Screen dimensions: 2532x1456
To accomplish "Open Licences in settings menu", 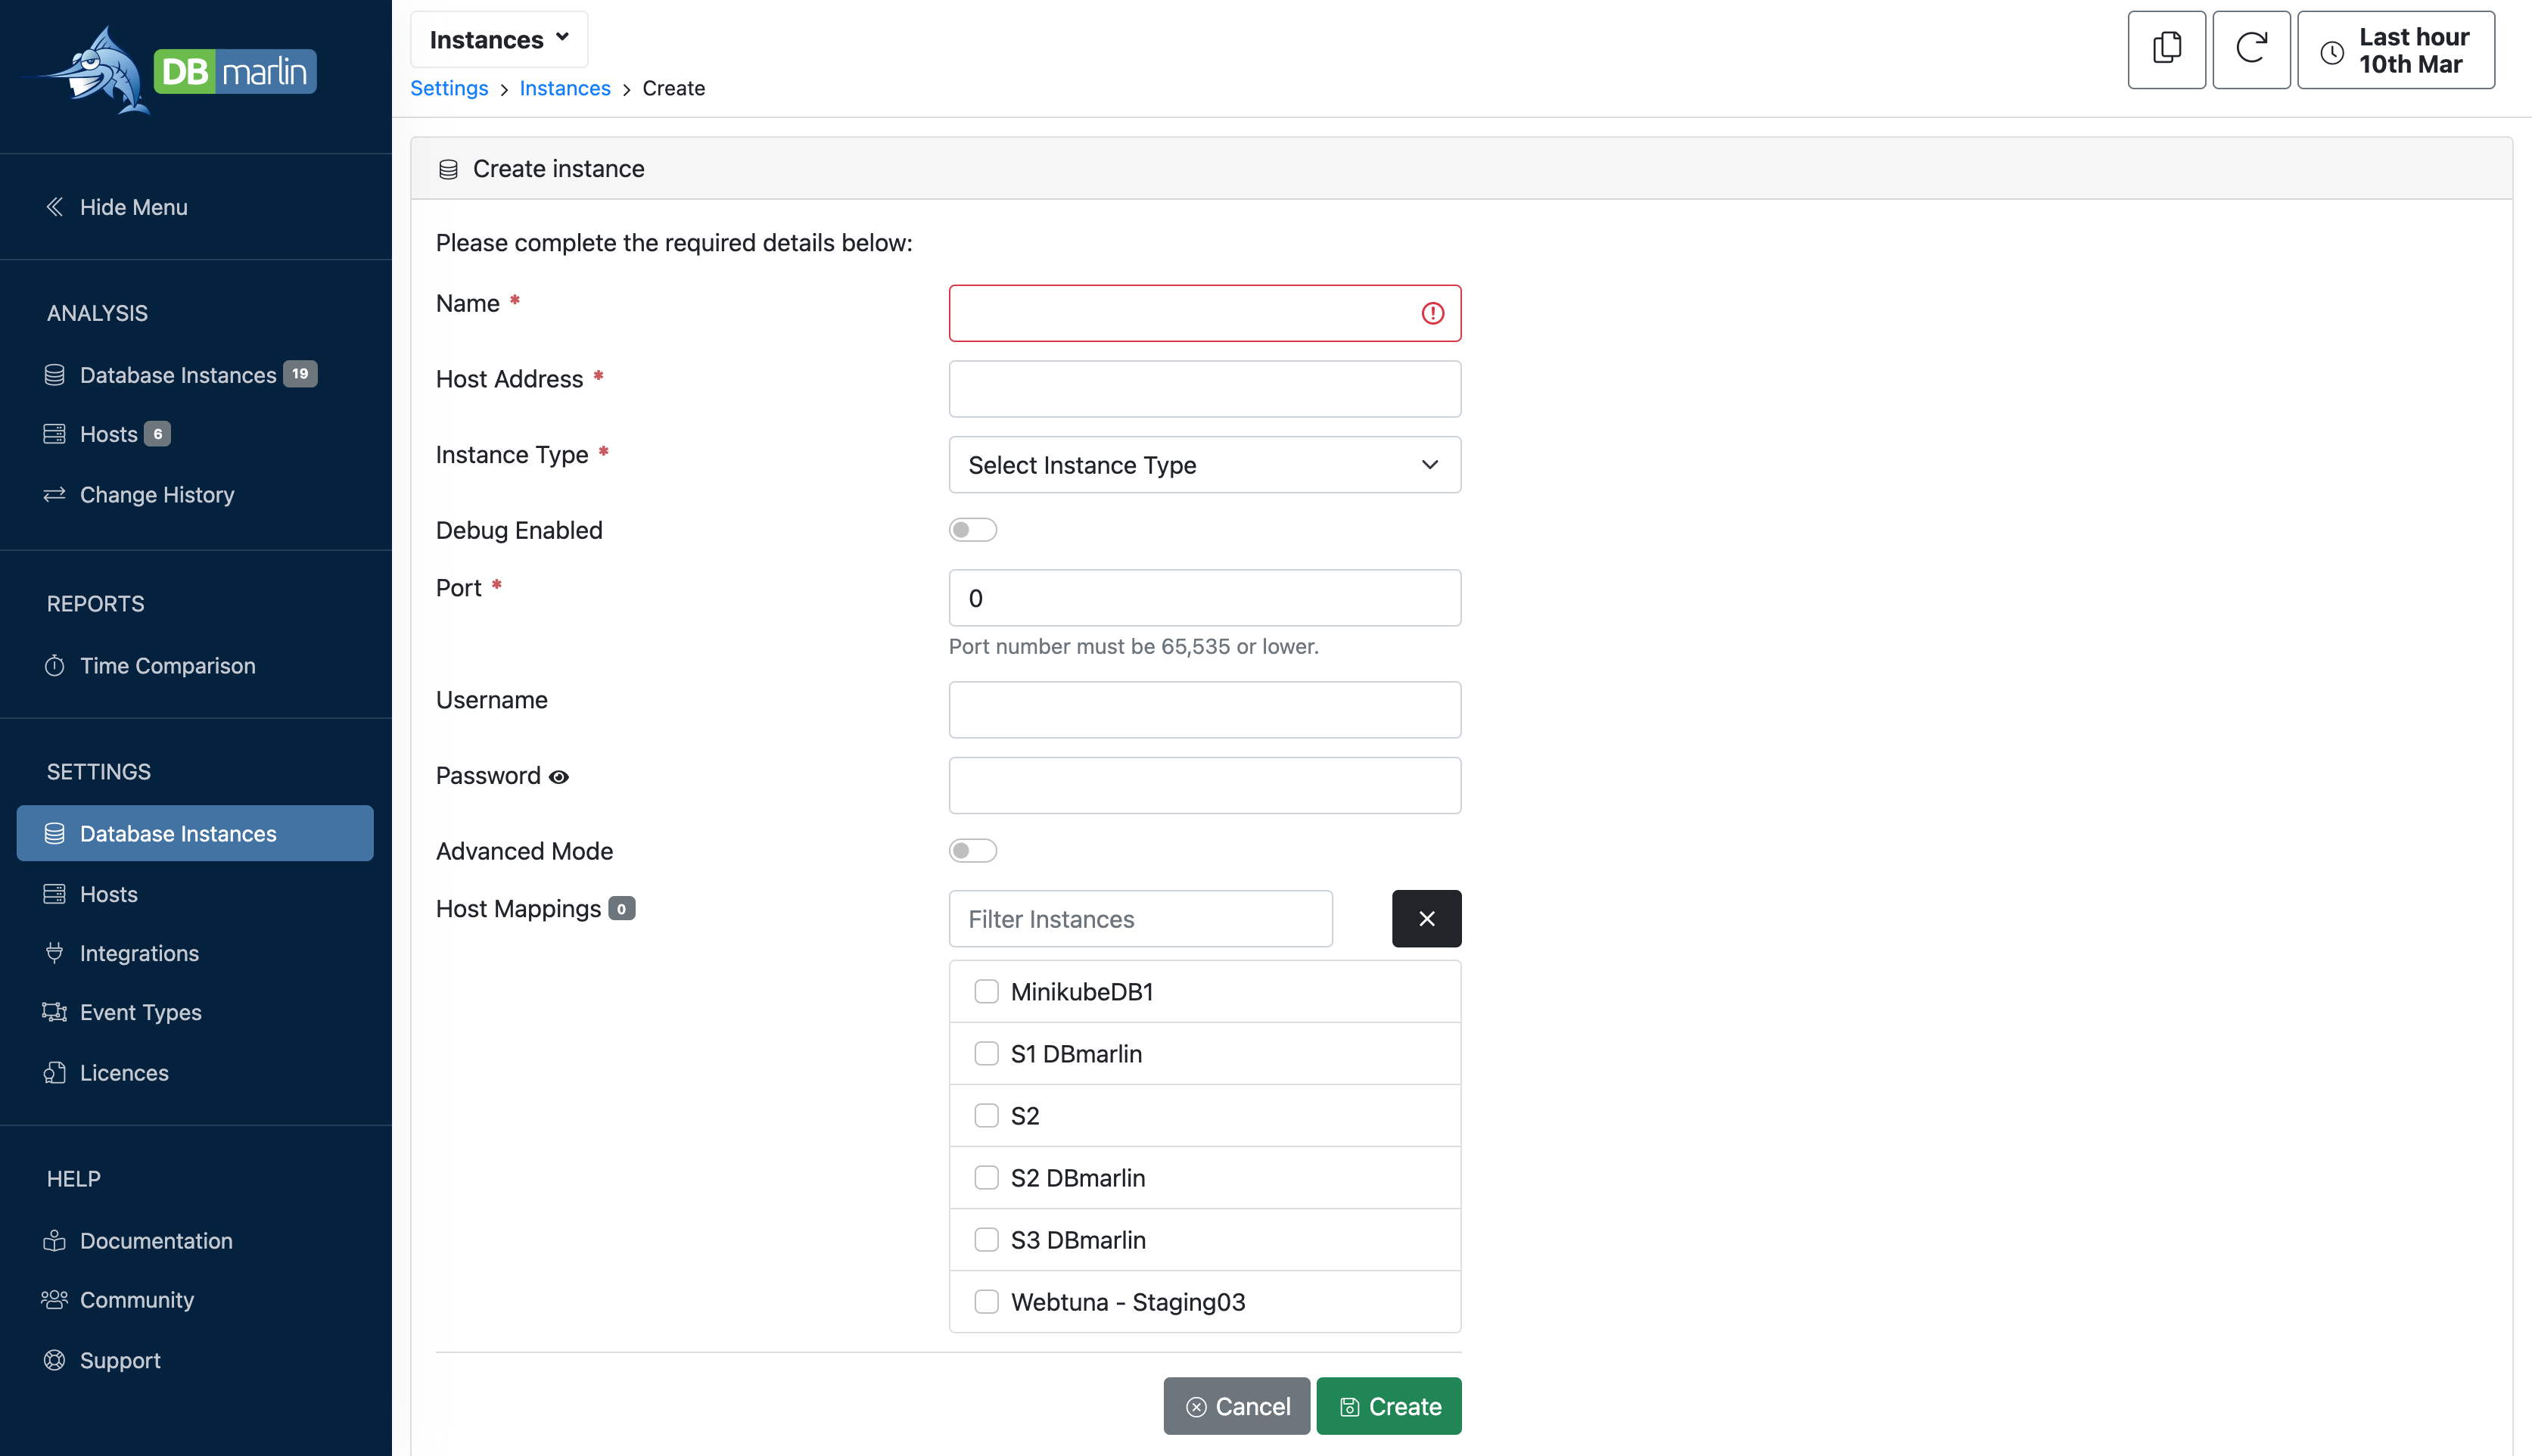I will pos(124,1072).
